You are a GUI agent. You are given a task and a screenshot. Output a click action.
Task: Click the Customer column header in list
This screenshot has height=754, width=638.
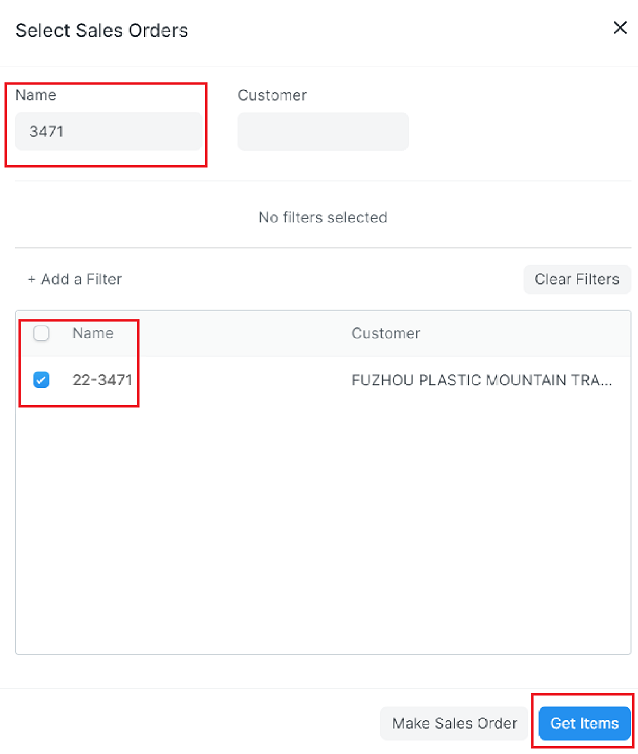[x=386, y=333]
